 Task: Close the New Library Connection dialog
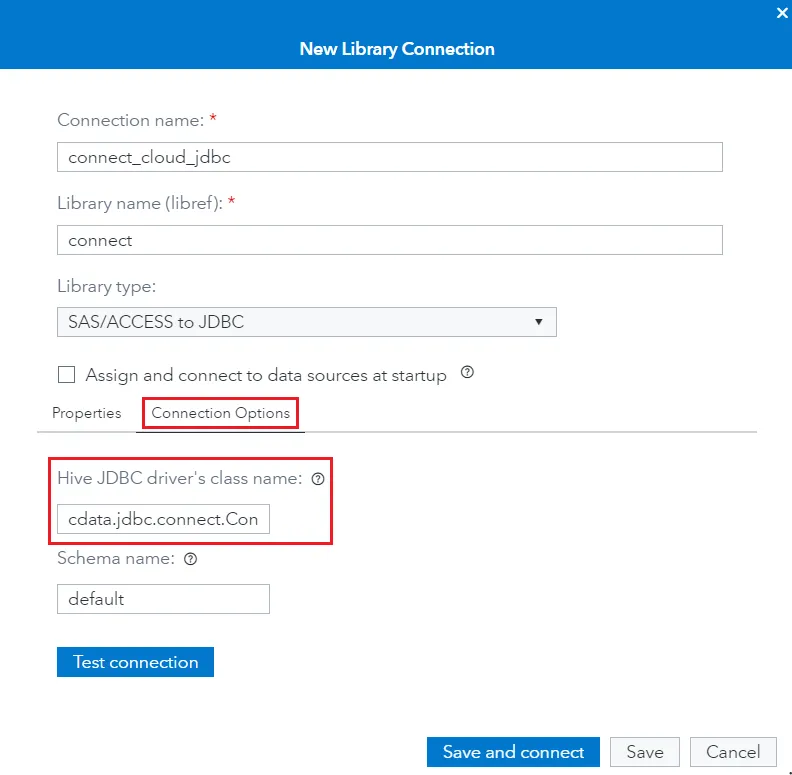pos(781,13)
